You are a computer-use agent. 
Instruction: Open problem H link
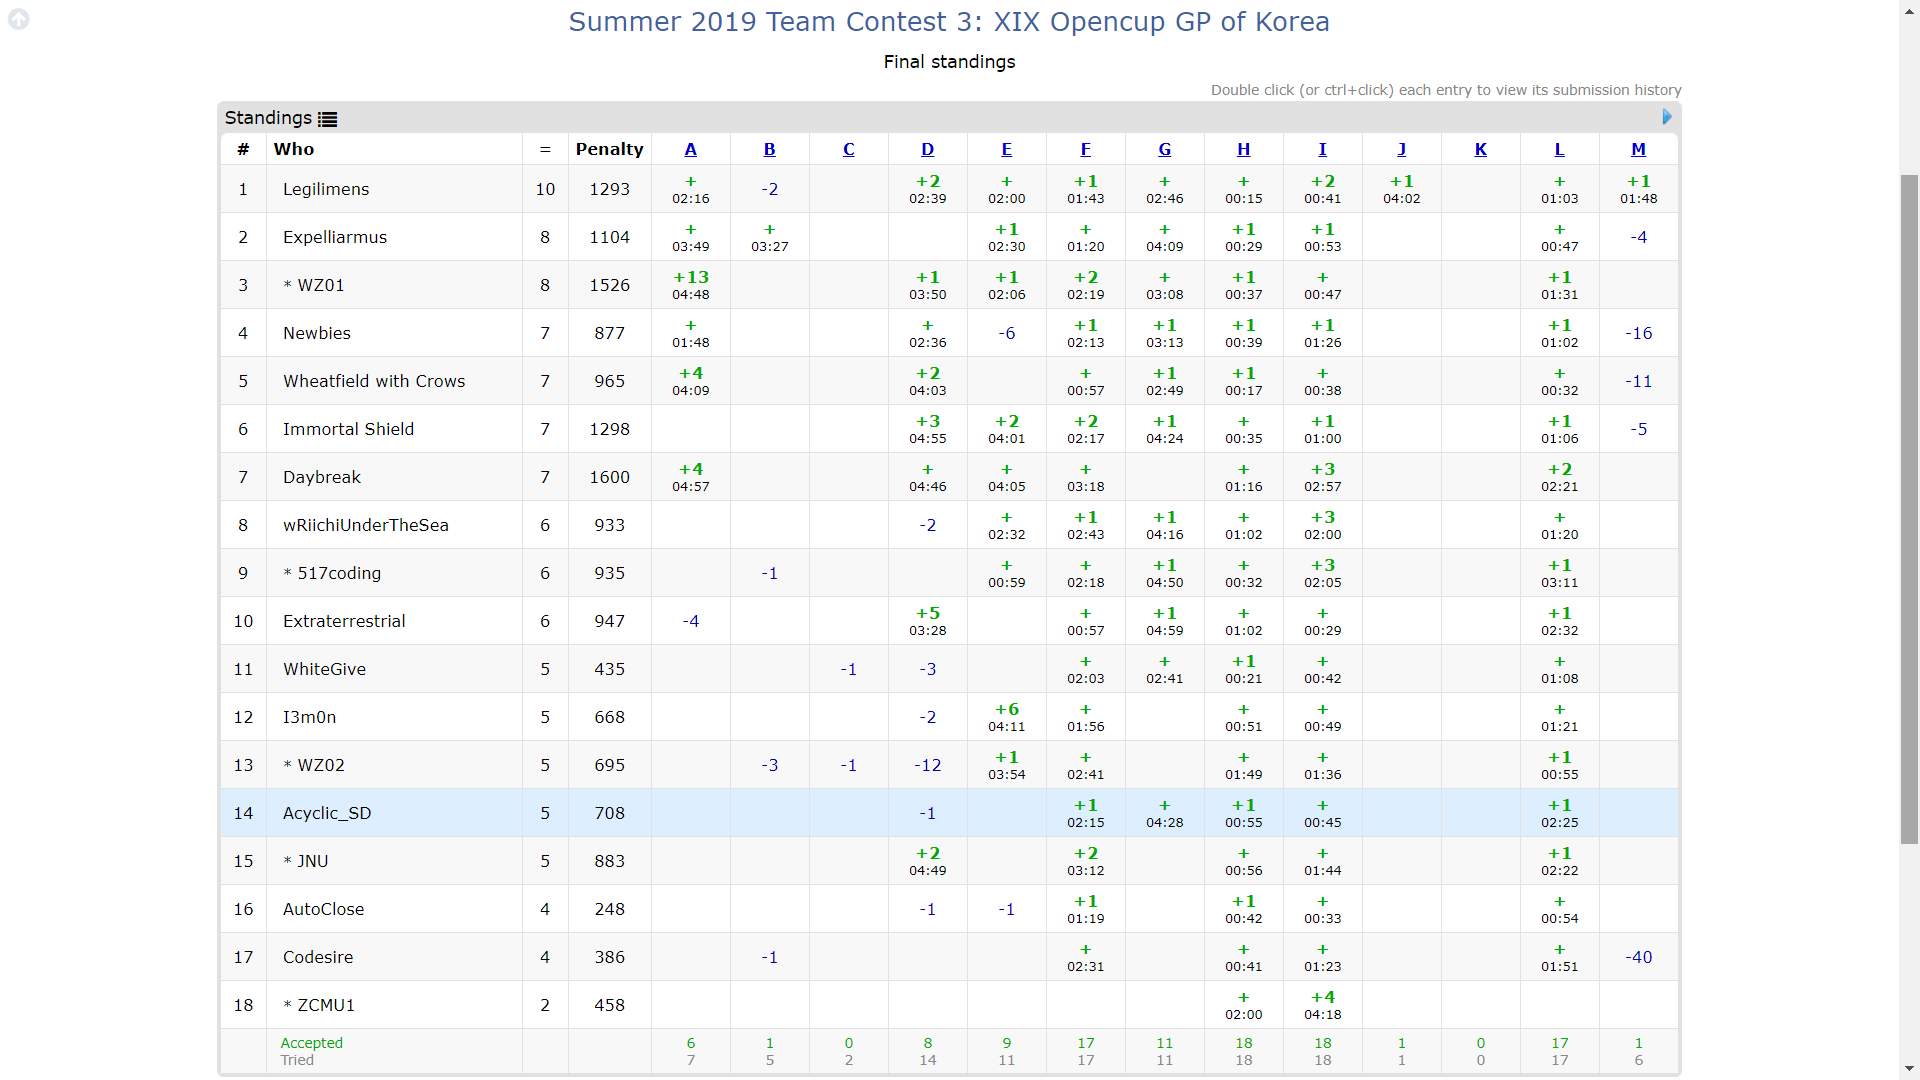1243,149
